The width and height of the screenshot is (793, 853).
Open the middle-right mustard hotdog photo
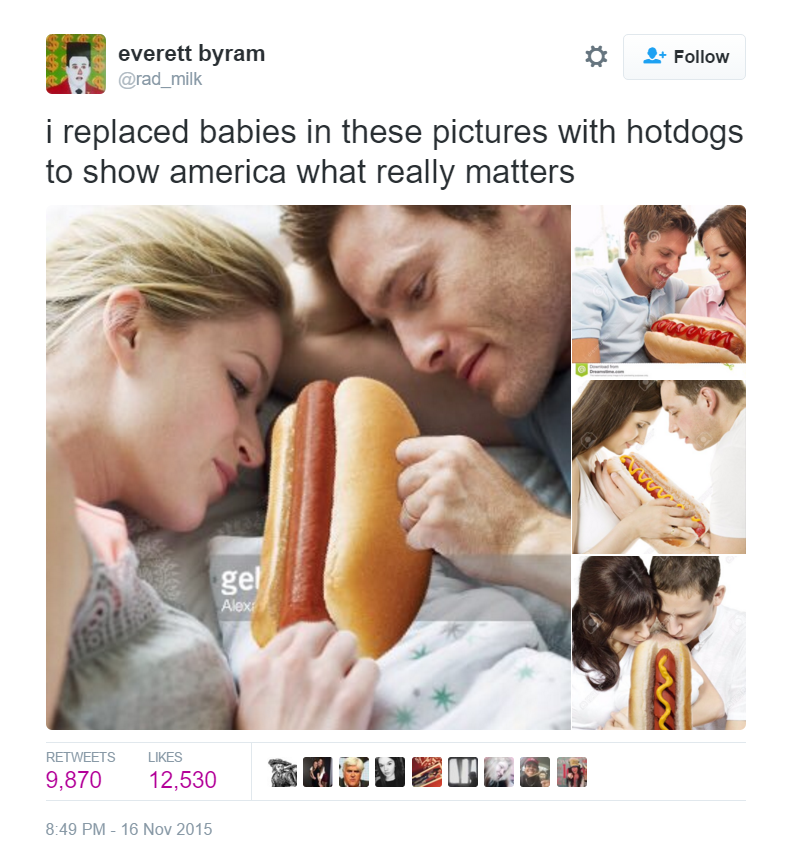pyautogui.click(x=659, y=467)
